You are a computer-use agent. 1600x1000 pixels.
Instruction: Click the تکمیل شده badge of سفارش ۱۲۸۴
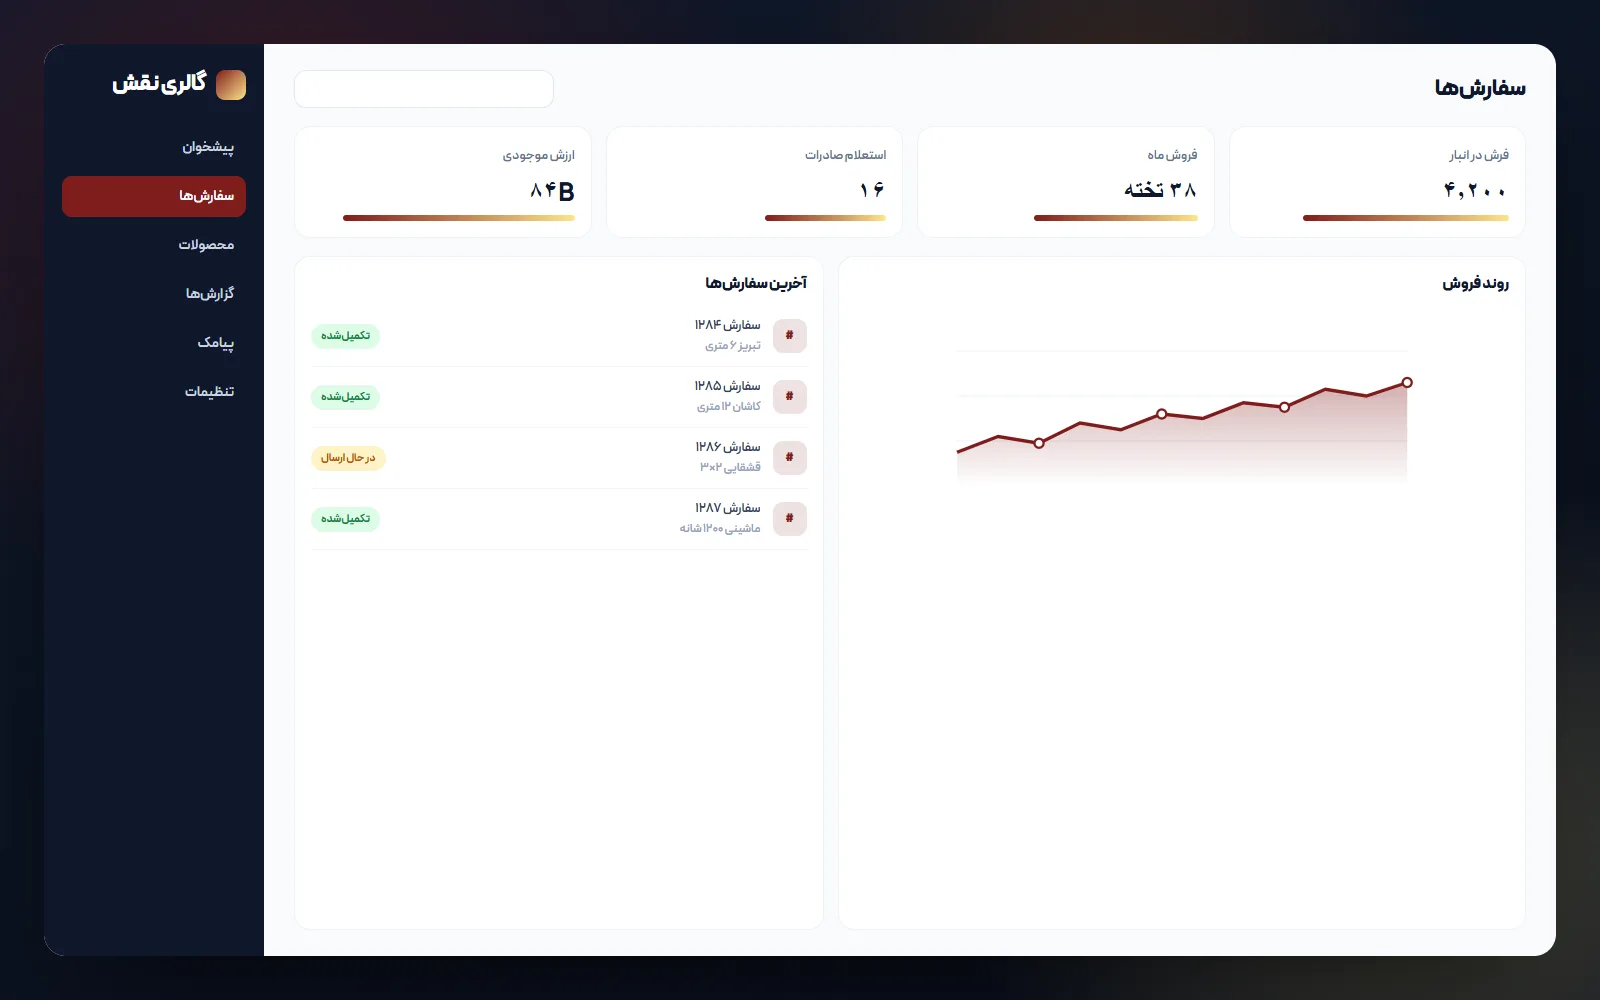(x=345, y=336)
